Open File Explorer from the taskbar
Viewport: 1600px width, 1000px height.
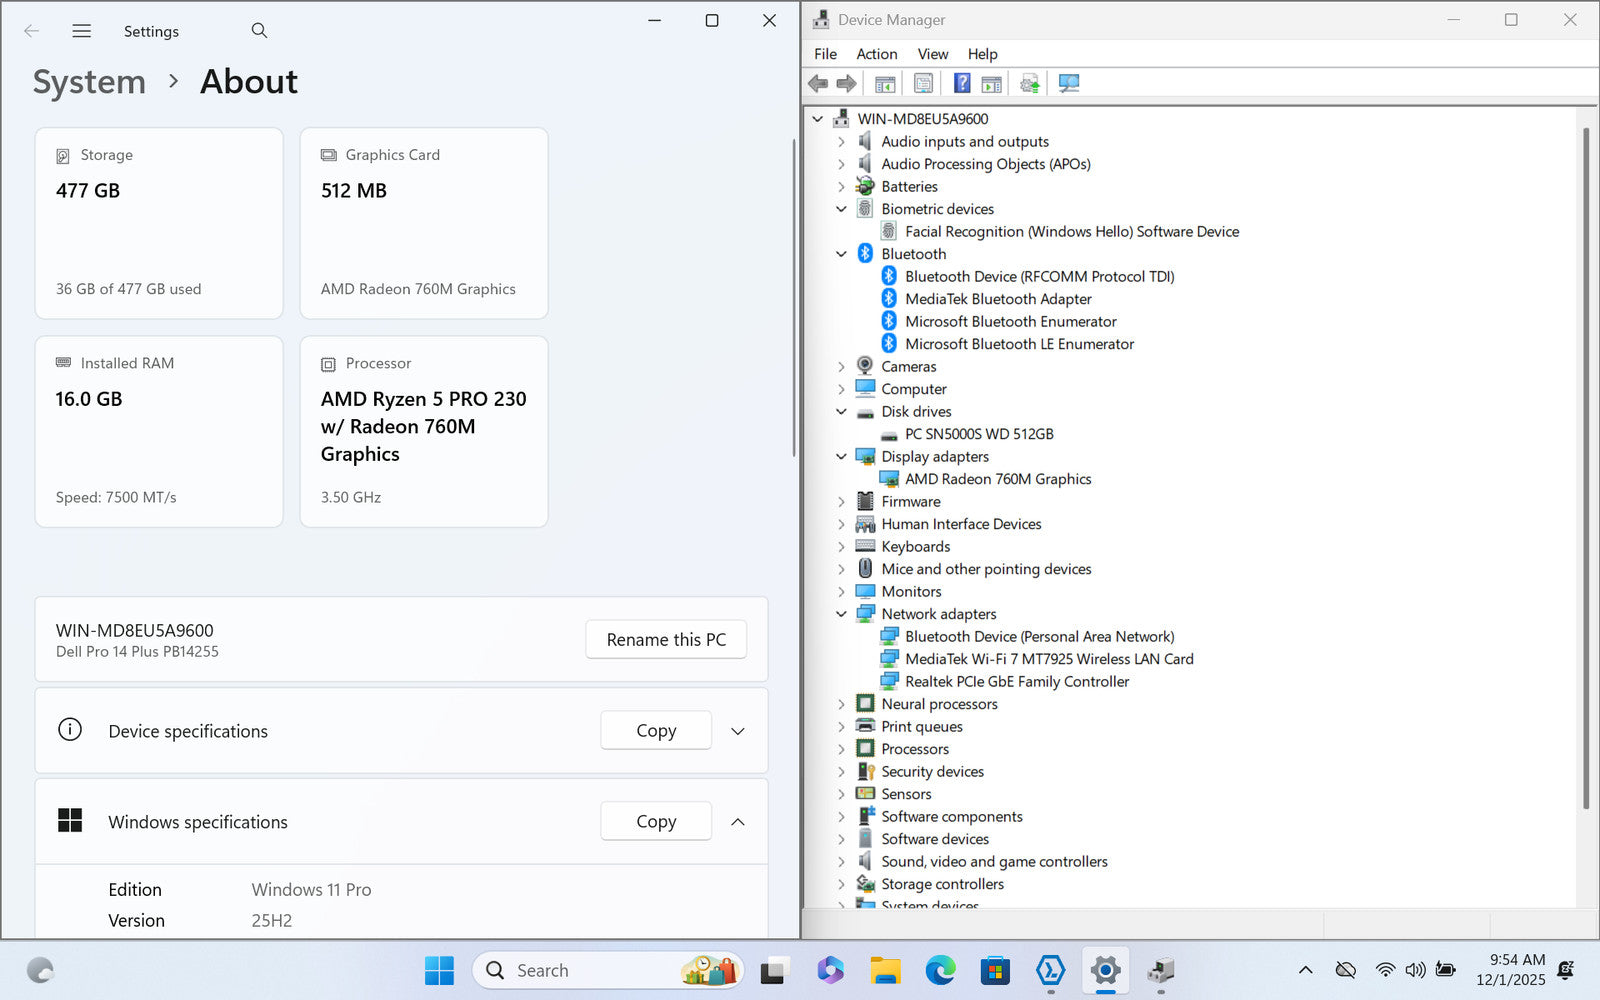point(885,970)
